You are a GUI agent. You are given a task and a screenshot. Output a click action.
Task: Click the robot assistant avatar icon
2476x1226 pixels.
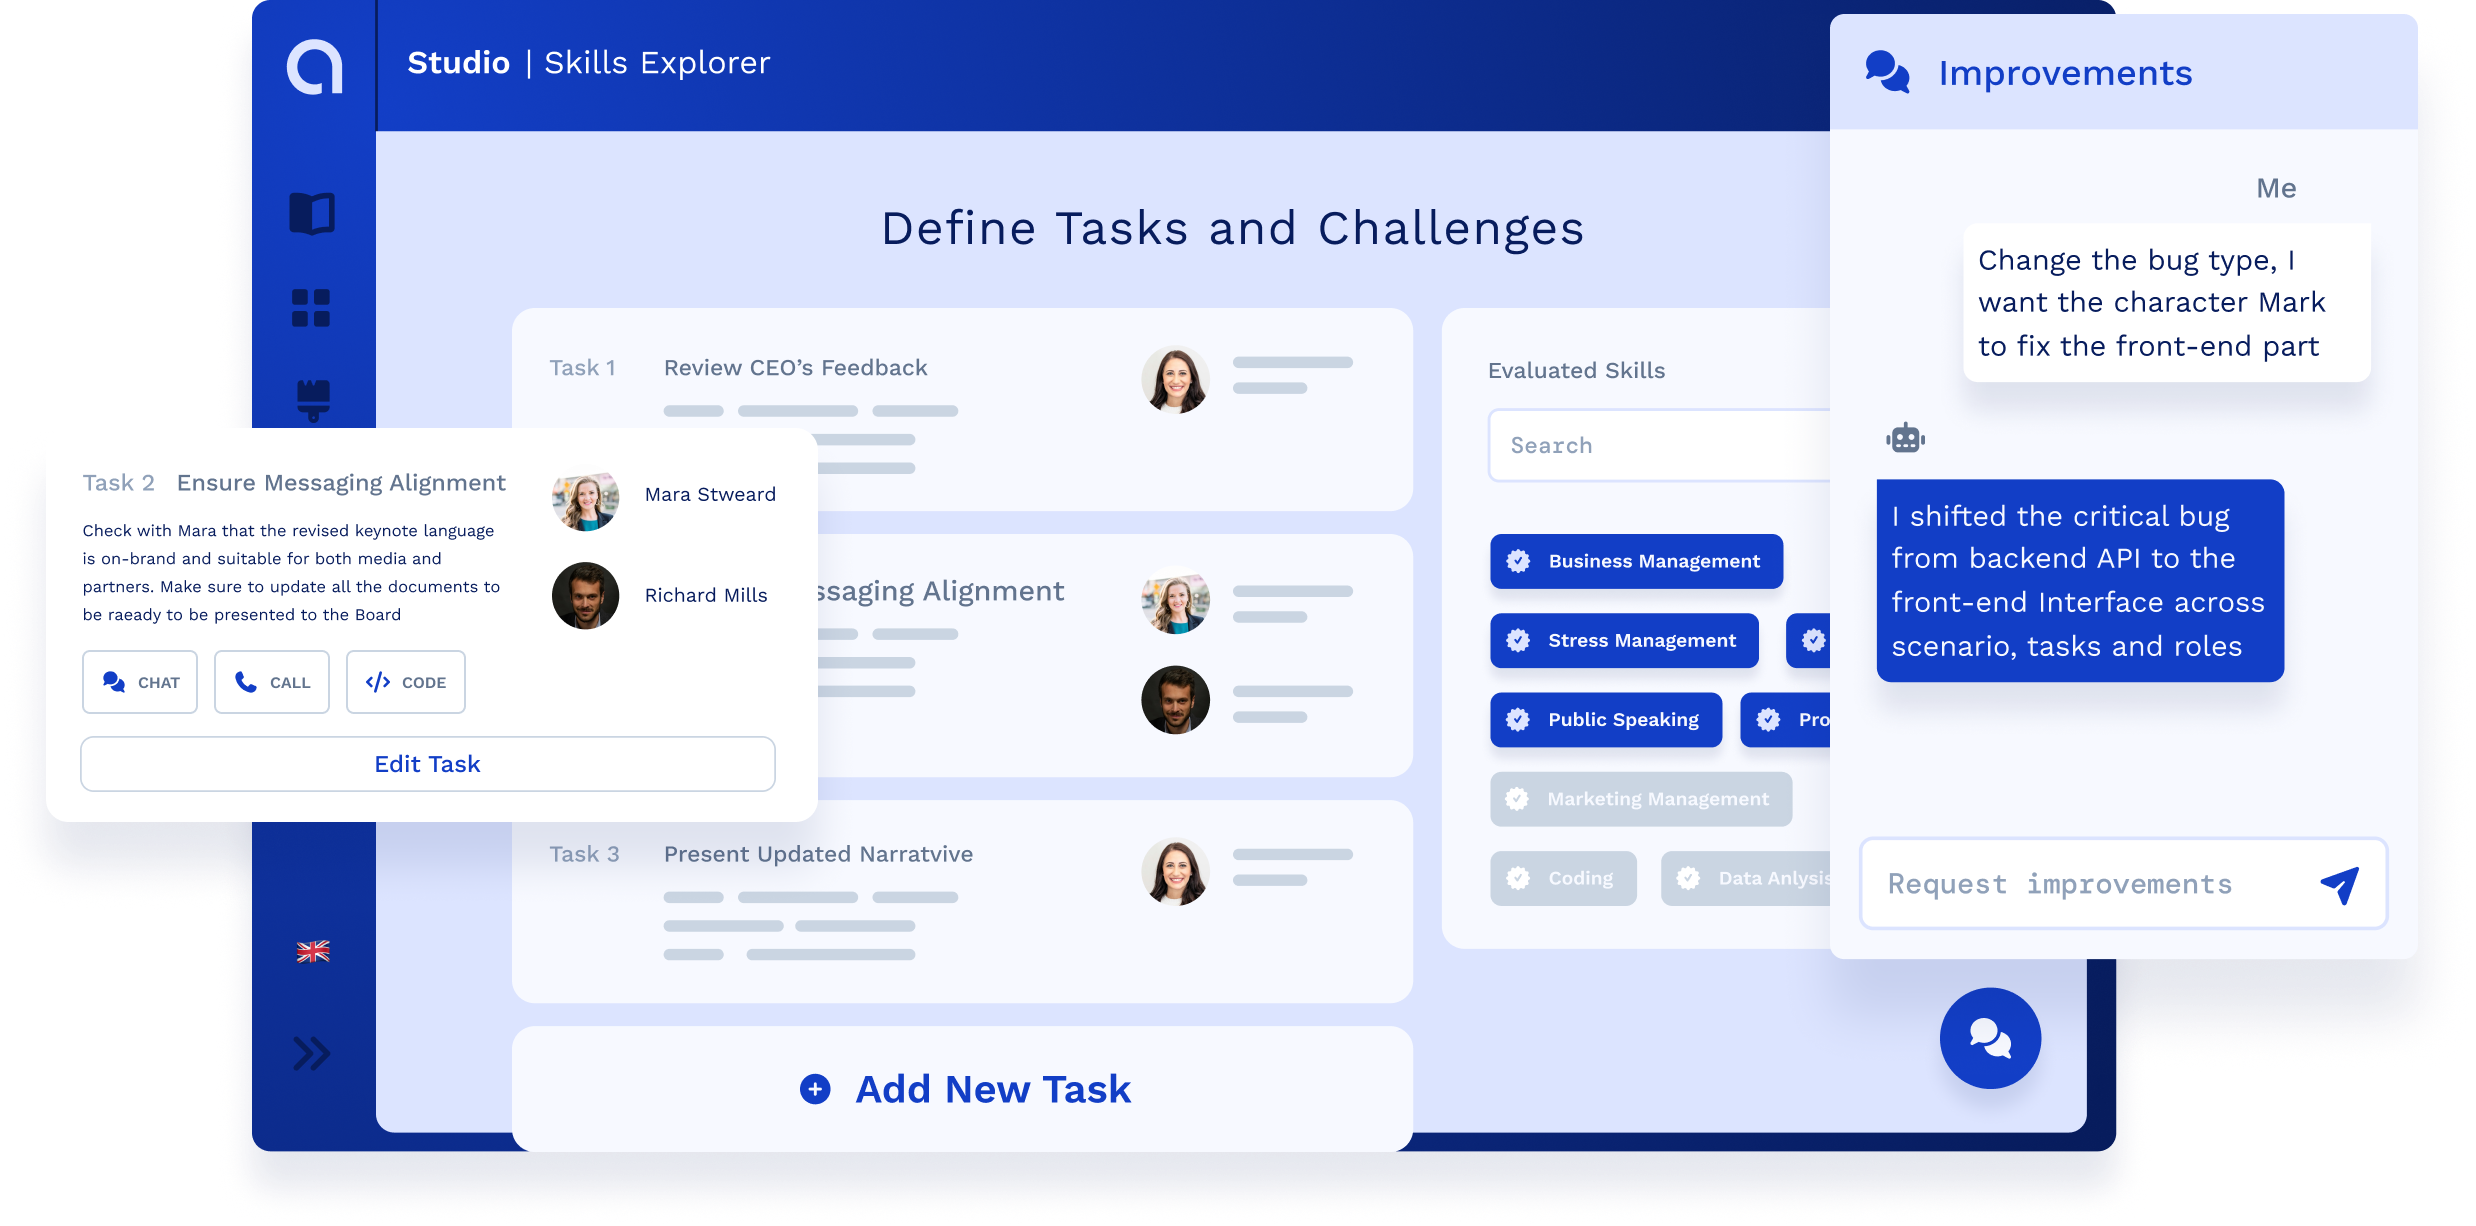point(1905,438)
